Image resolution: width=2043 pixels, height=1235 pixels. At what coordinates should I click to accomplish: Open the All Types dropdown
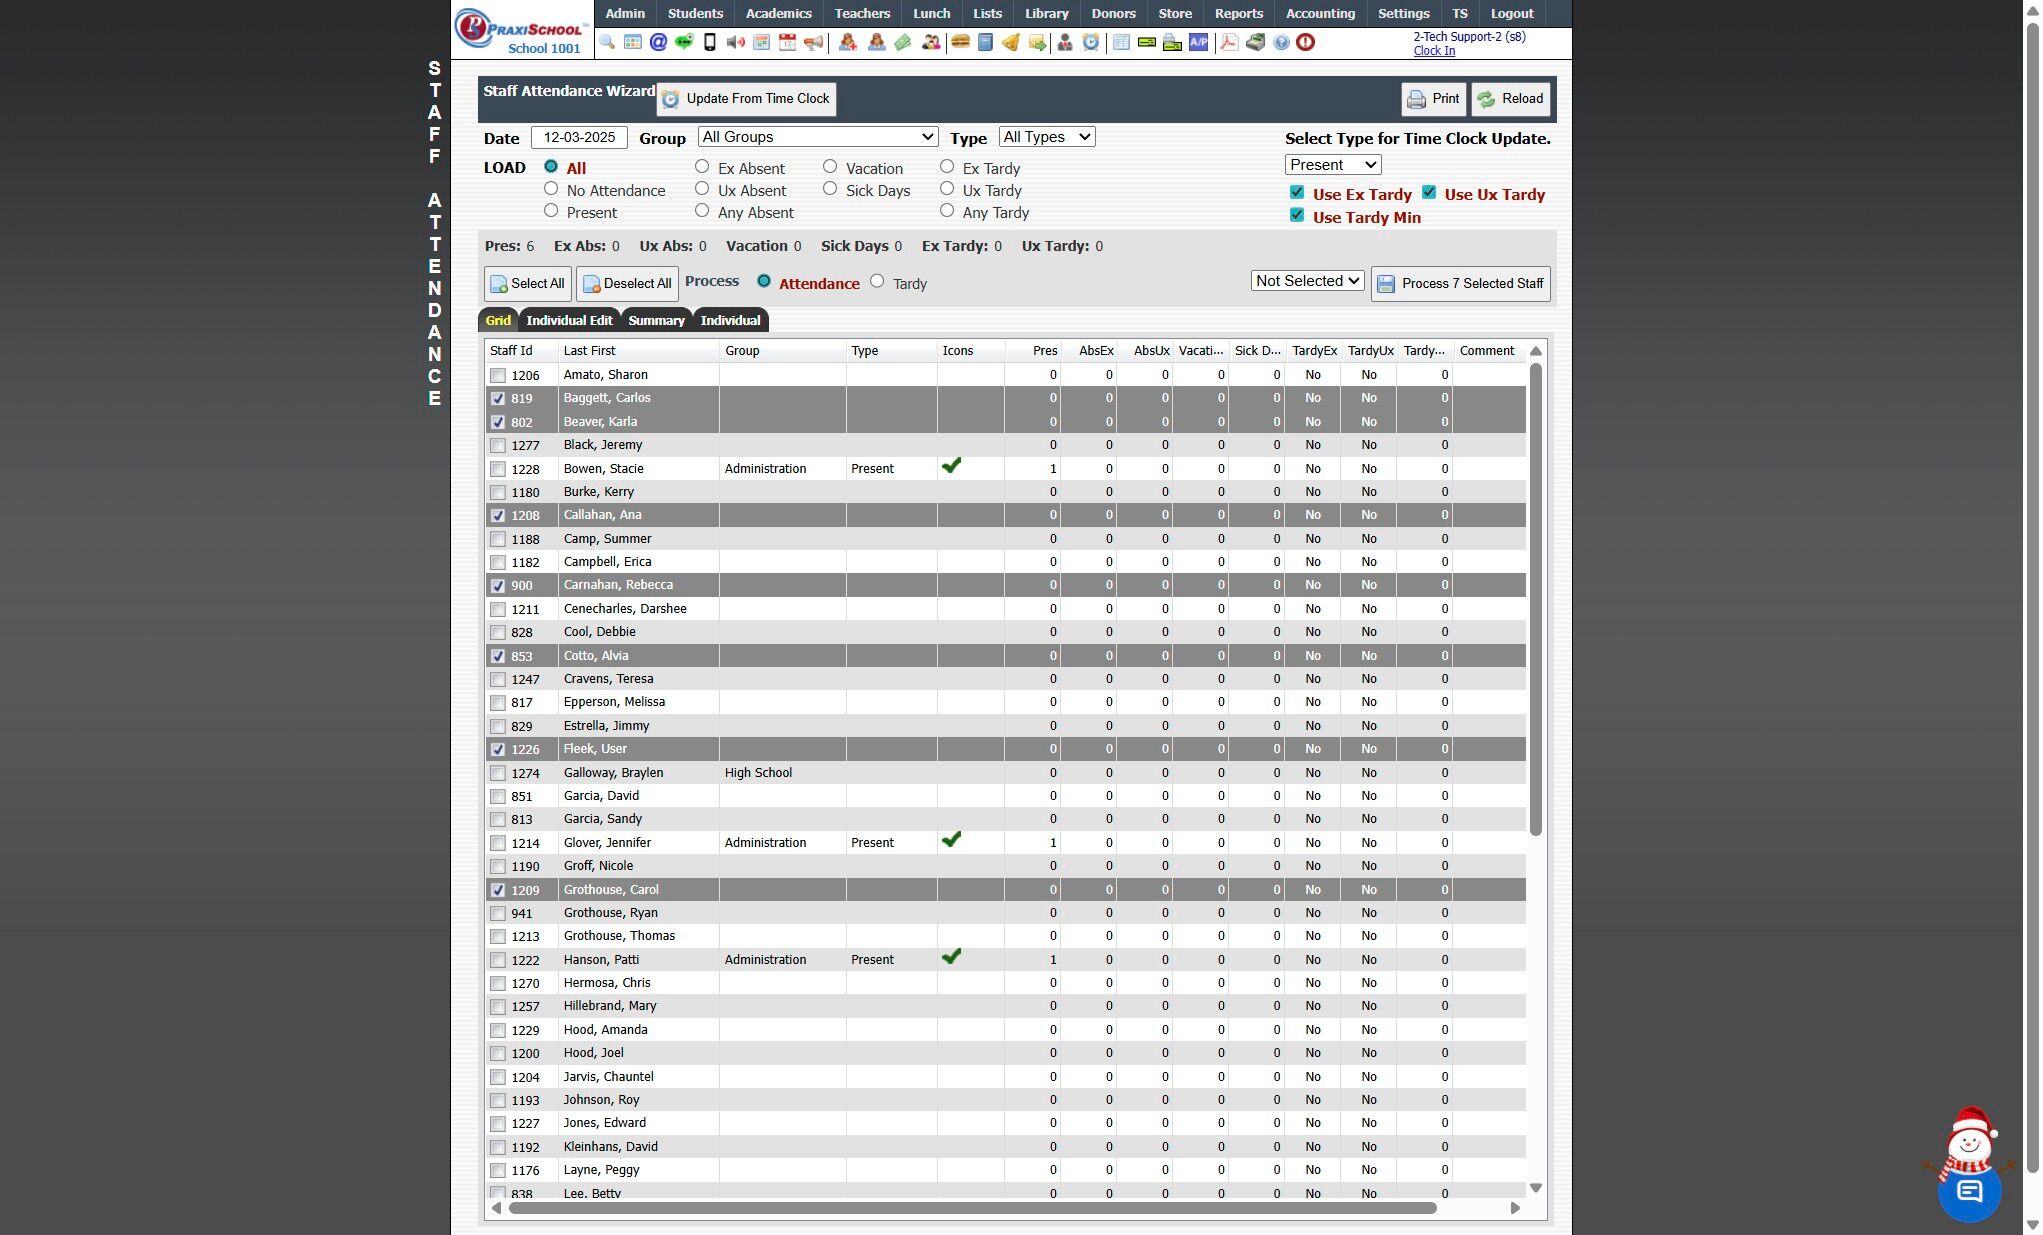click(x=1046, y=137)
